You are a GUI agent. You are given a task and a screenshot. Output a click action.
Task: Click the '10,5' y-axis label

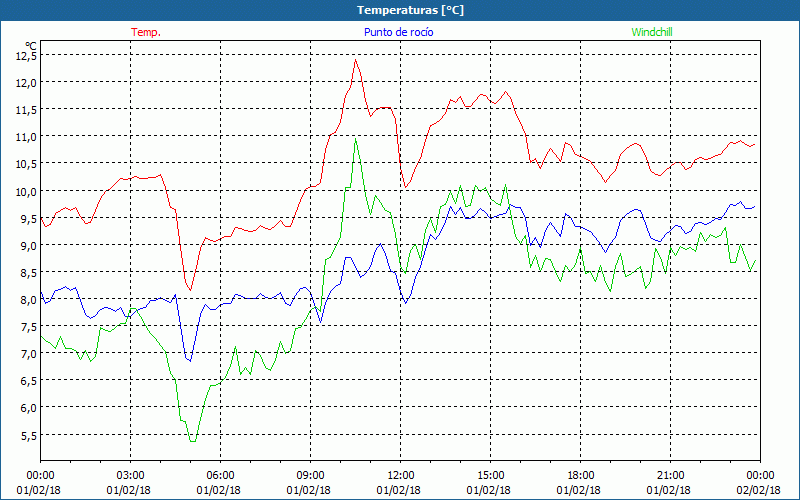tap(27, 164)
